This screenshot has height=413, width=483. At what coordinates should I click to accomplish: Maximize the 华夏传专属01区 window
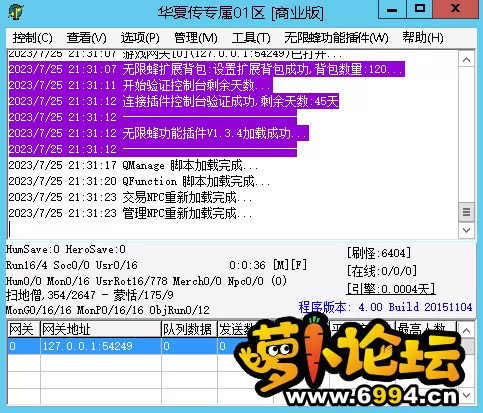[x=419, y=9]
